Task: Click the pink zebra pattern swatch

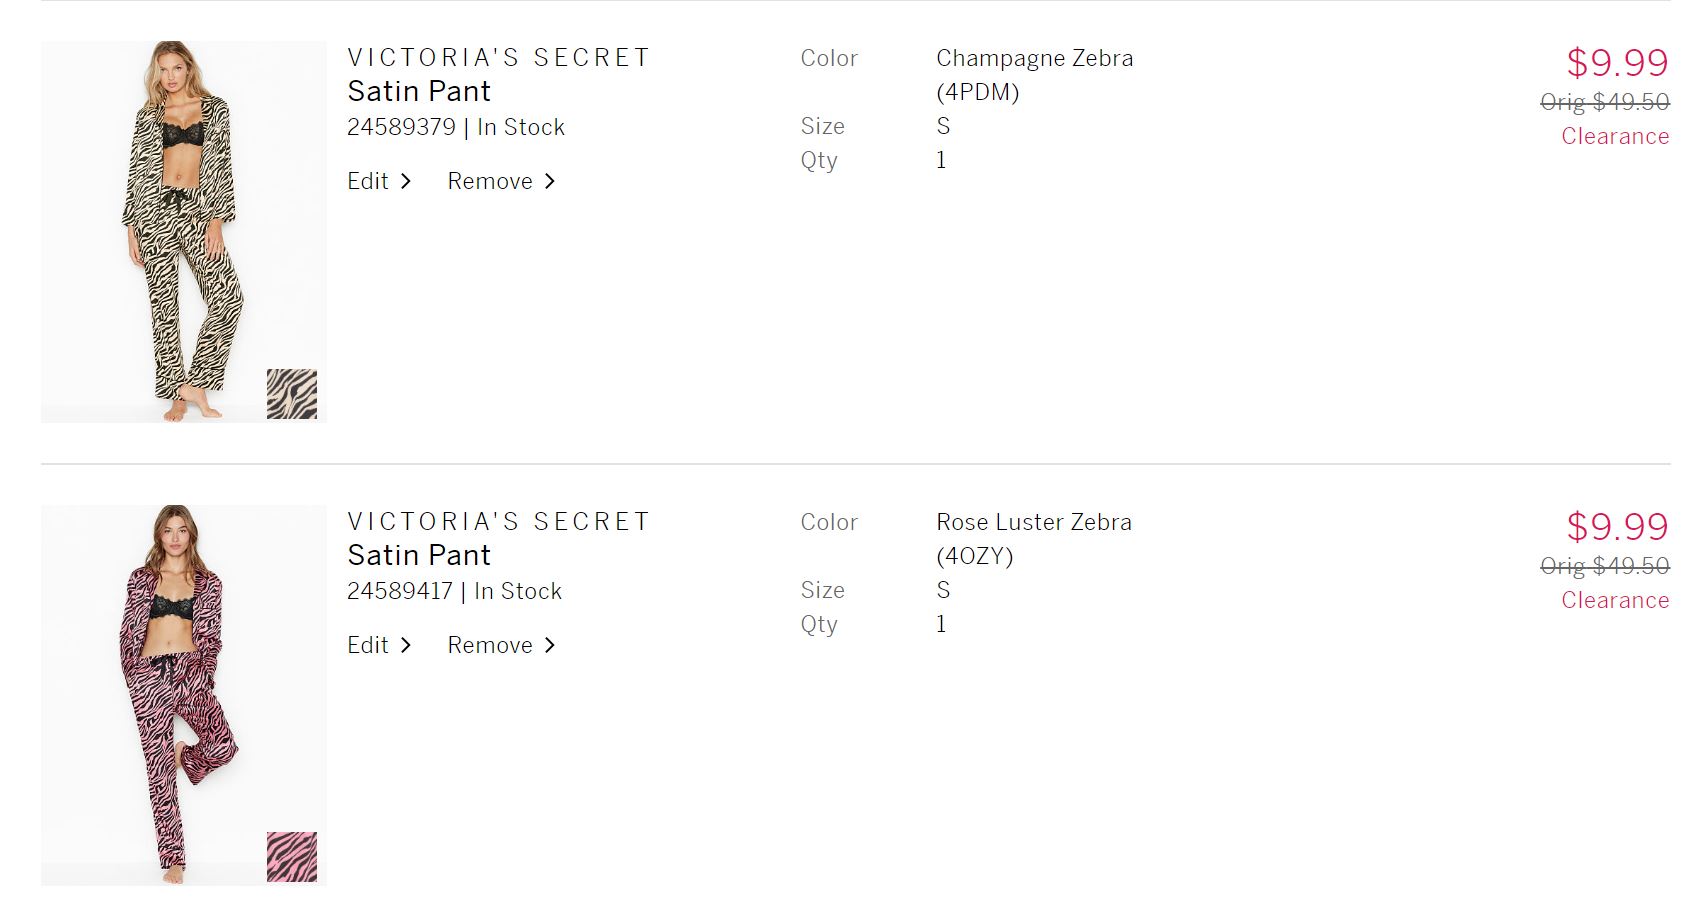Action: (292, 857)
